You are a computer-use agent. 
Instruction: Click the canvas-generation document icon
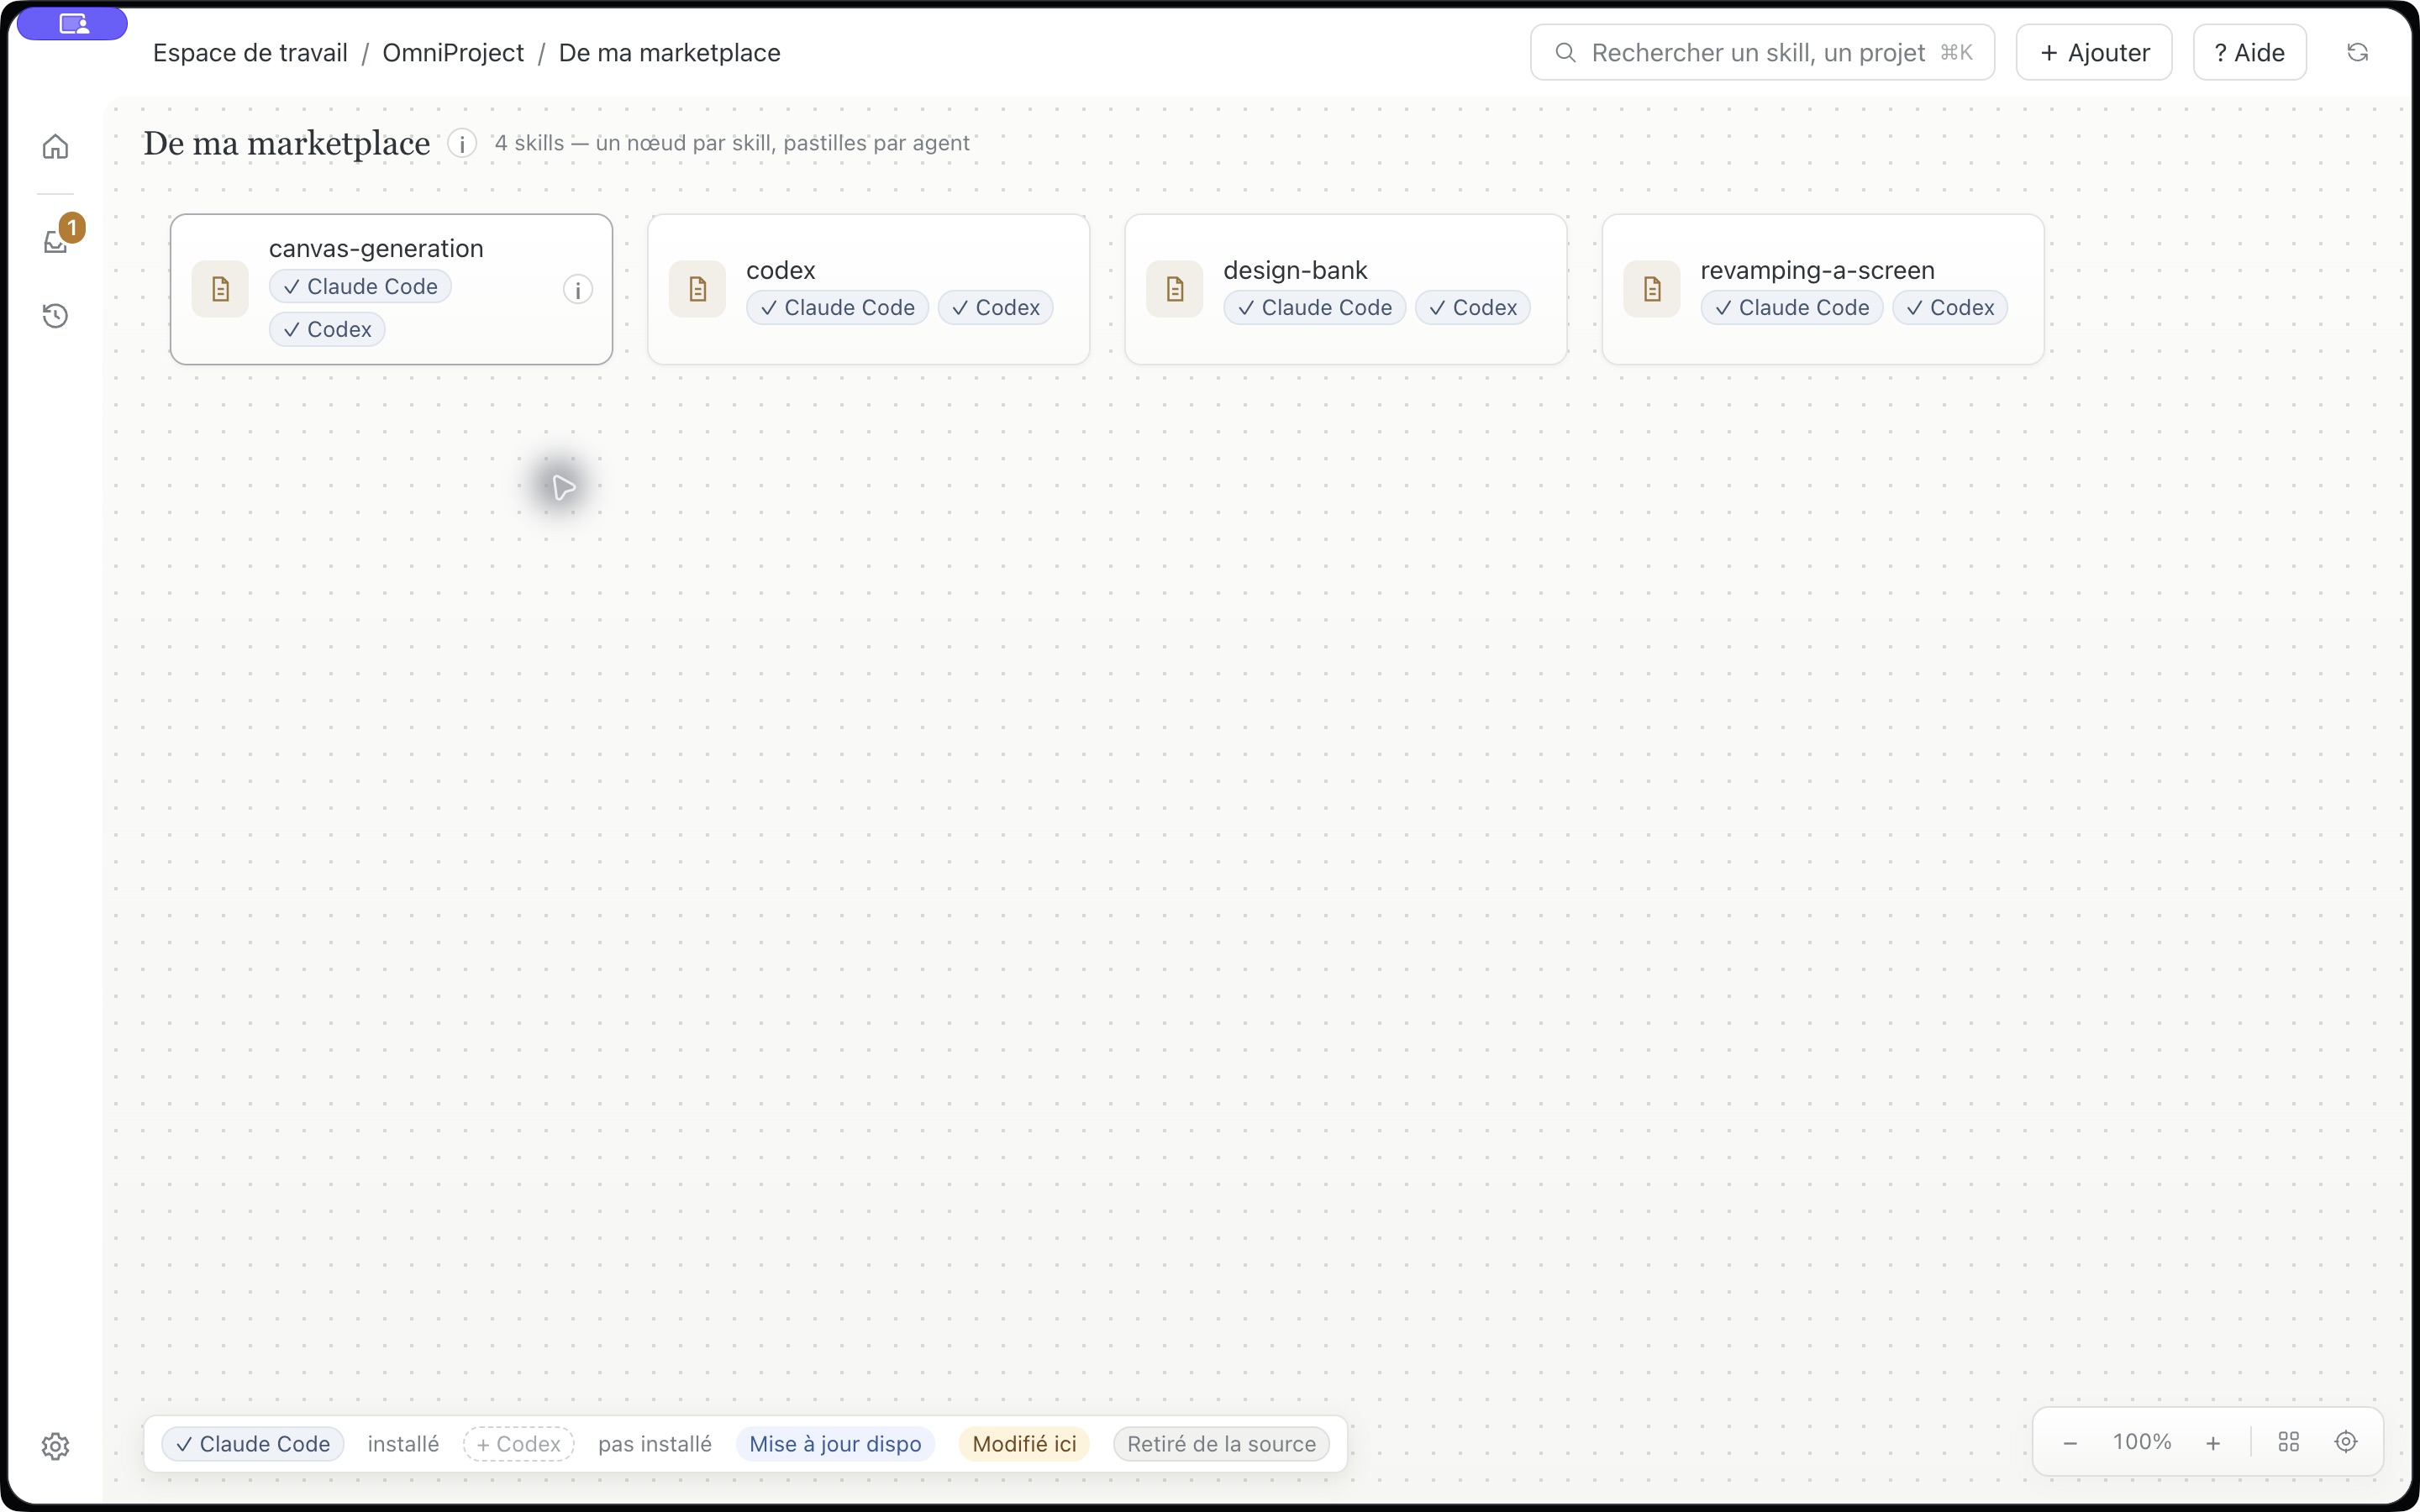coord(220,290)
